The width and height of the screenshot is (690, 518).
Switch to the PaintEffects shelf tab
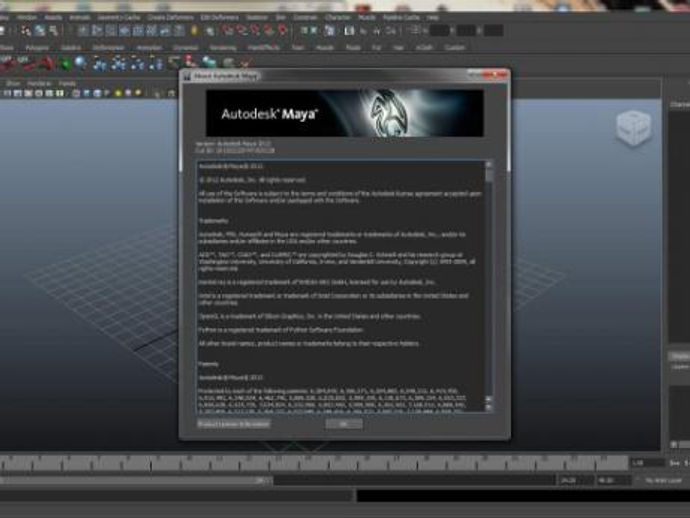tap(263, 48)
